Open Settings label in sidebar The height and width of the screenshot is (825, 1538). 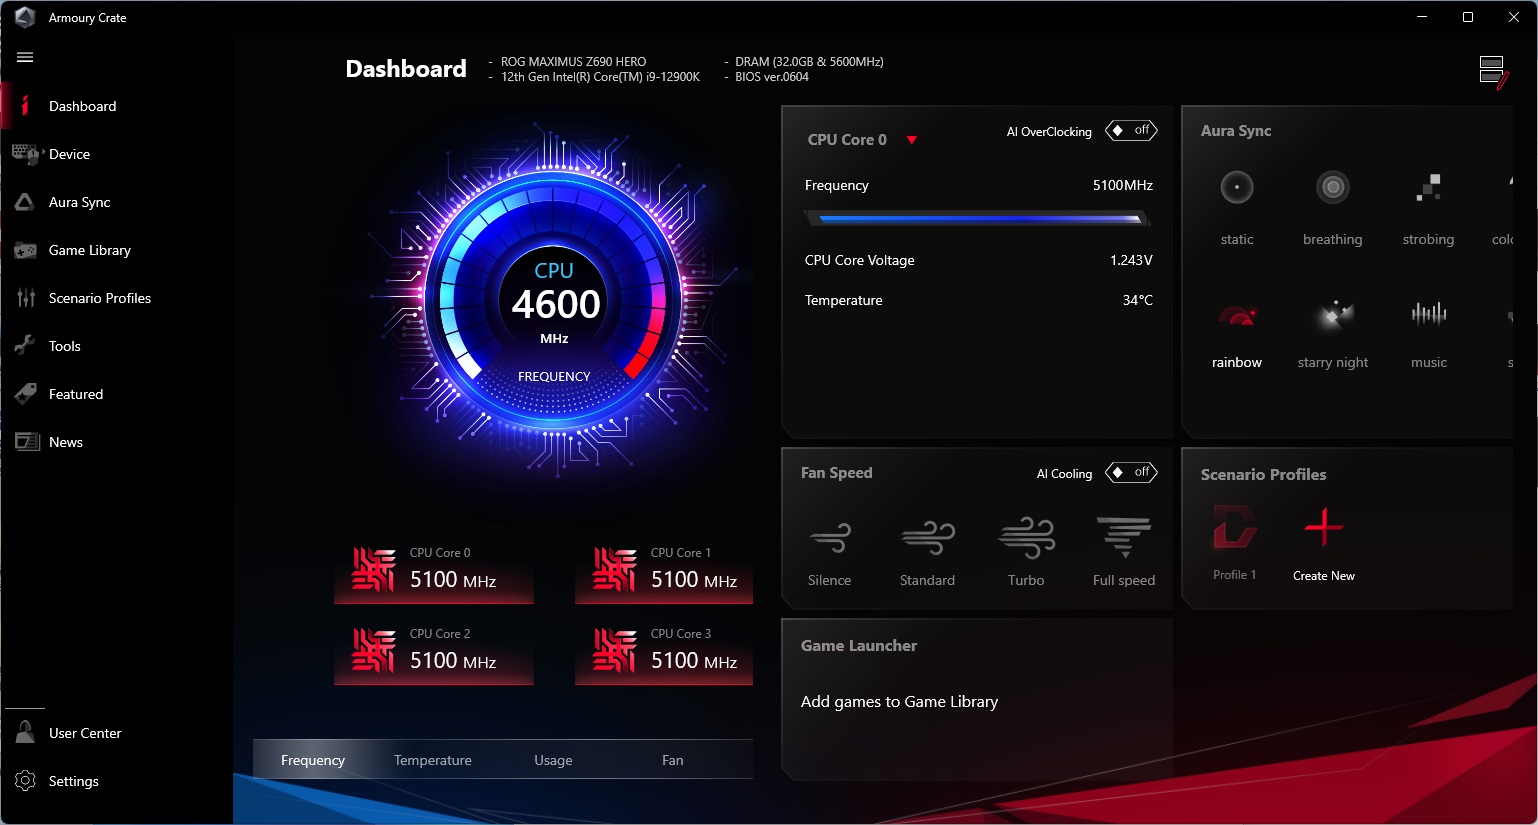point(74,781)
